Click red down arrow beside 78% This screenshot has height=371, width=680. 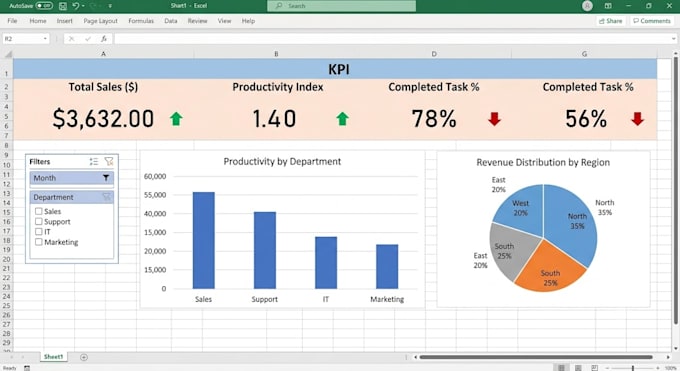494,118
